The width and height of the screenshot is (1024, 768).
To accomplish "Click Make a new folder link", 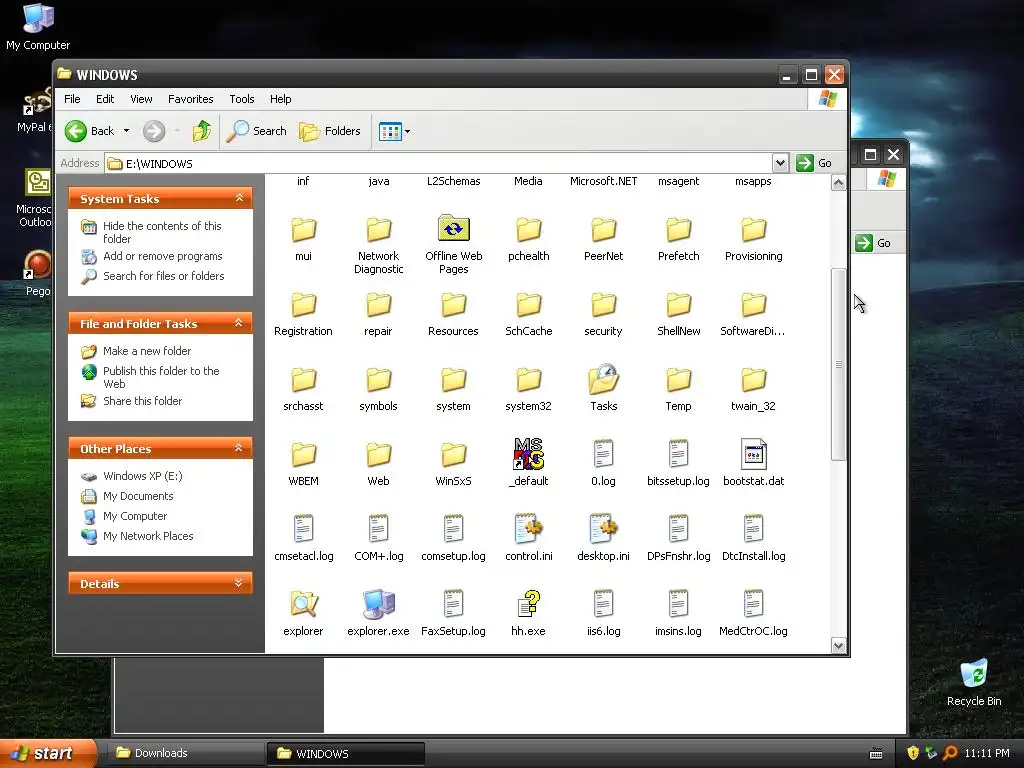I will (147, 351).
